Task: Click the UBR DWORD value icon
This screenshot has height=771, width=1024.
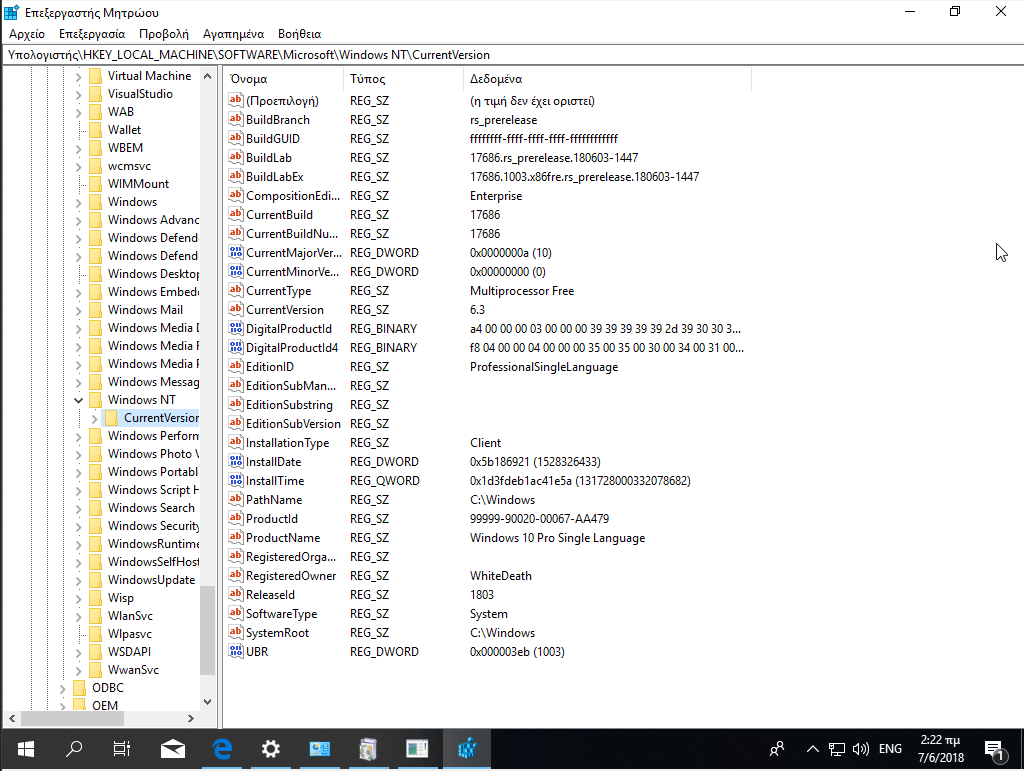Action: pos(236,652)
